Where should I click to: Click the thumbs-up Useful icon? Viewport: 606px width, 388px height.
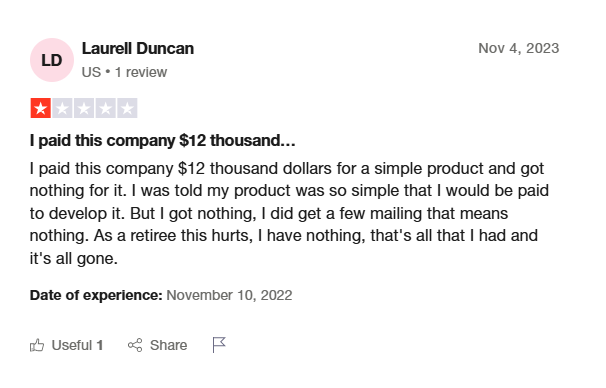[37, 345]
